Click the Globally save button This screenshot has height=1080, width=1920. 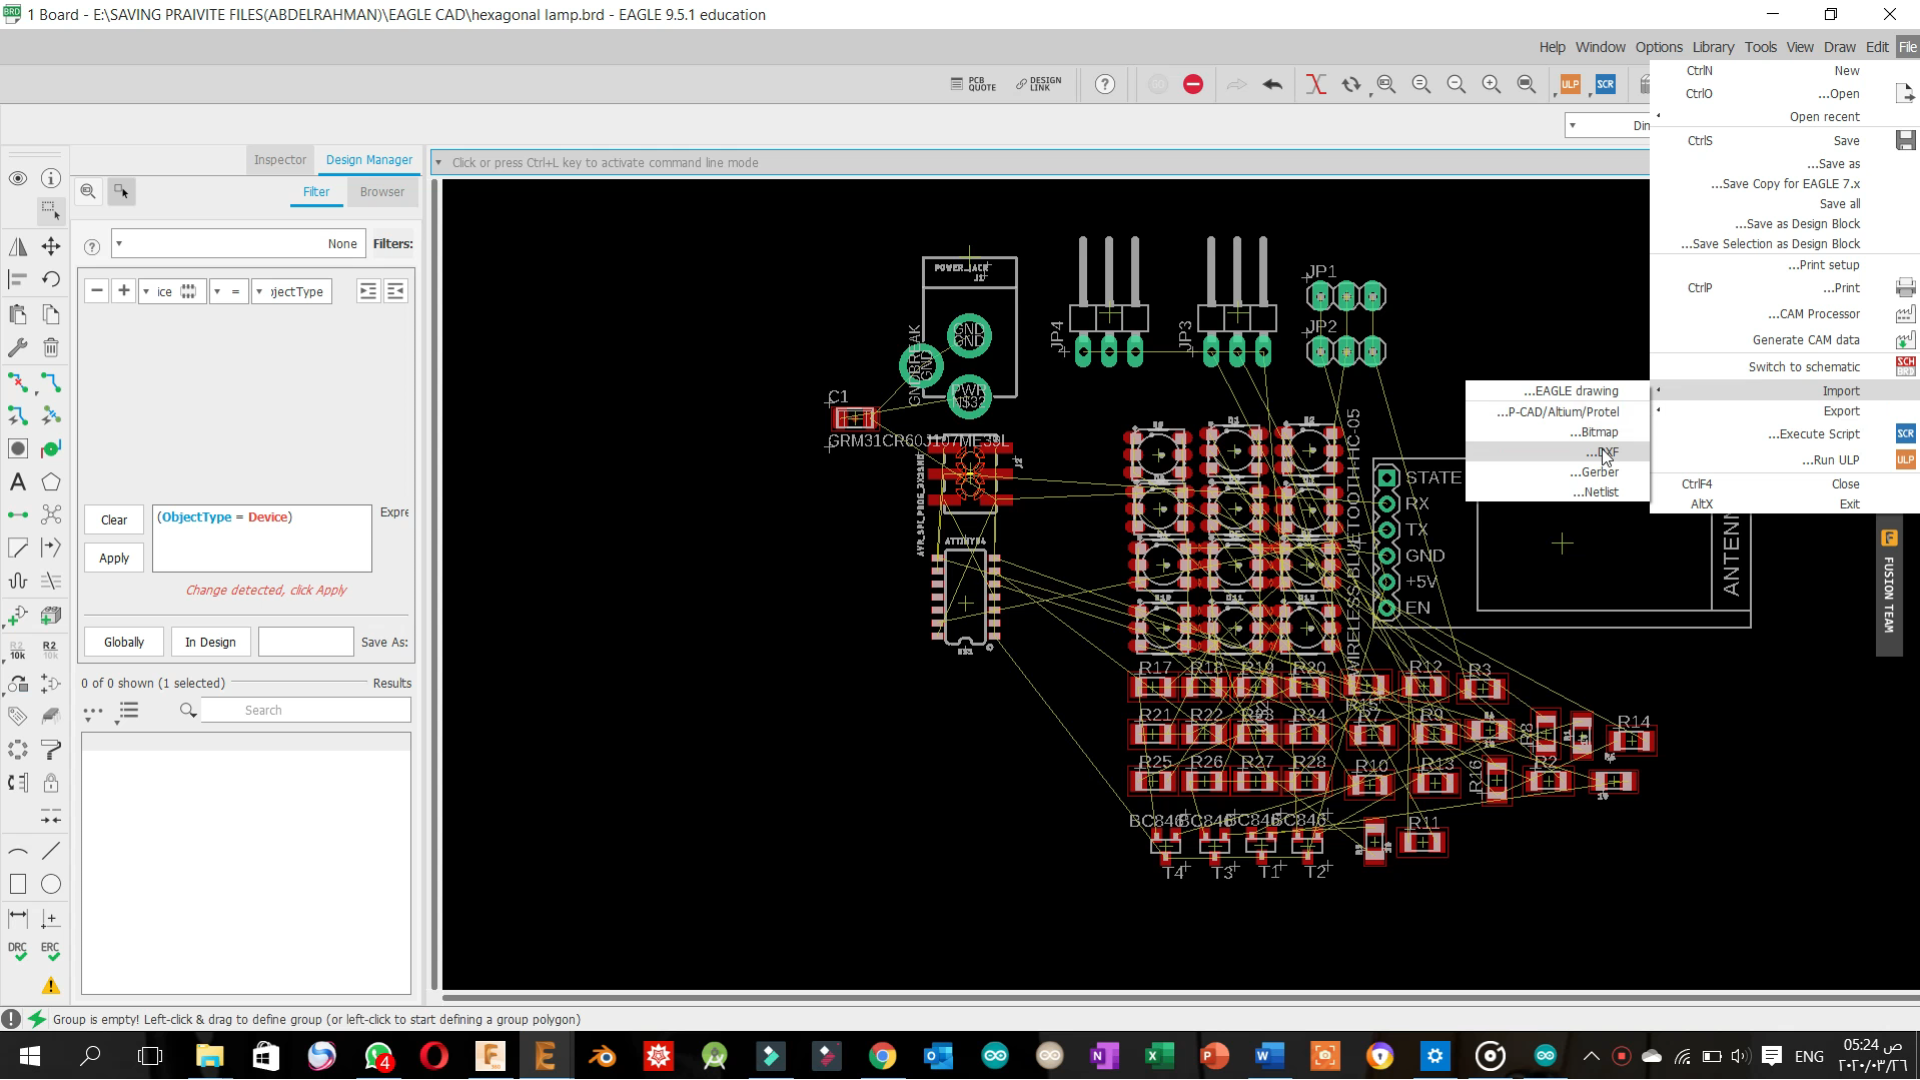click(x=124, y=642)
